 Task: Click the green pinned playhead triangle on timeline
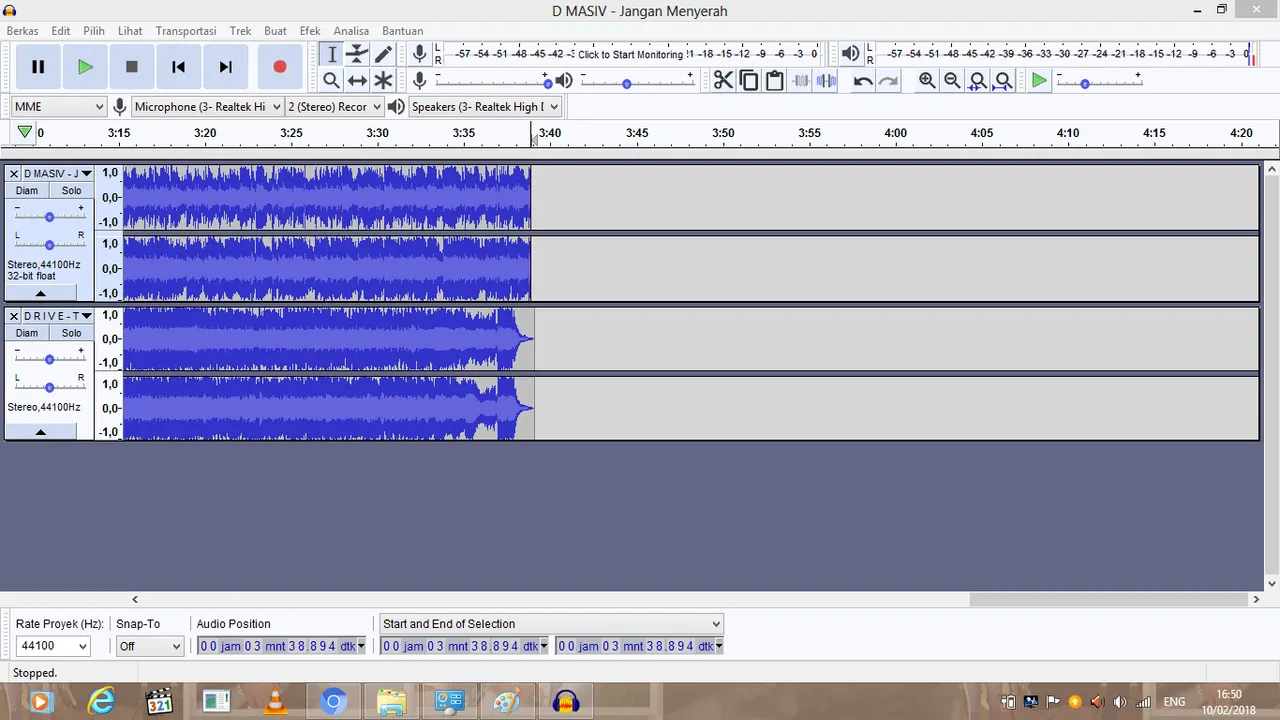tap(25, 132)
